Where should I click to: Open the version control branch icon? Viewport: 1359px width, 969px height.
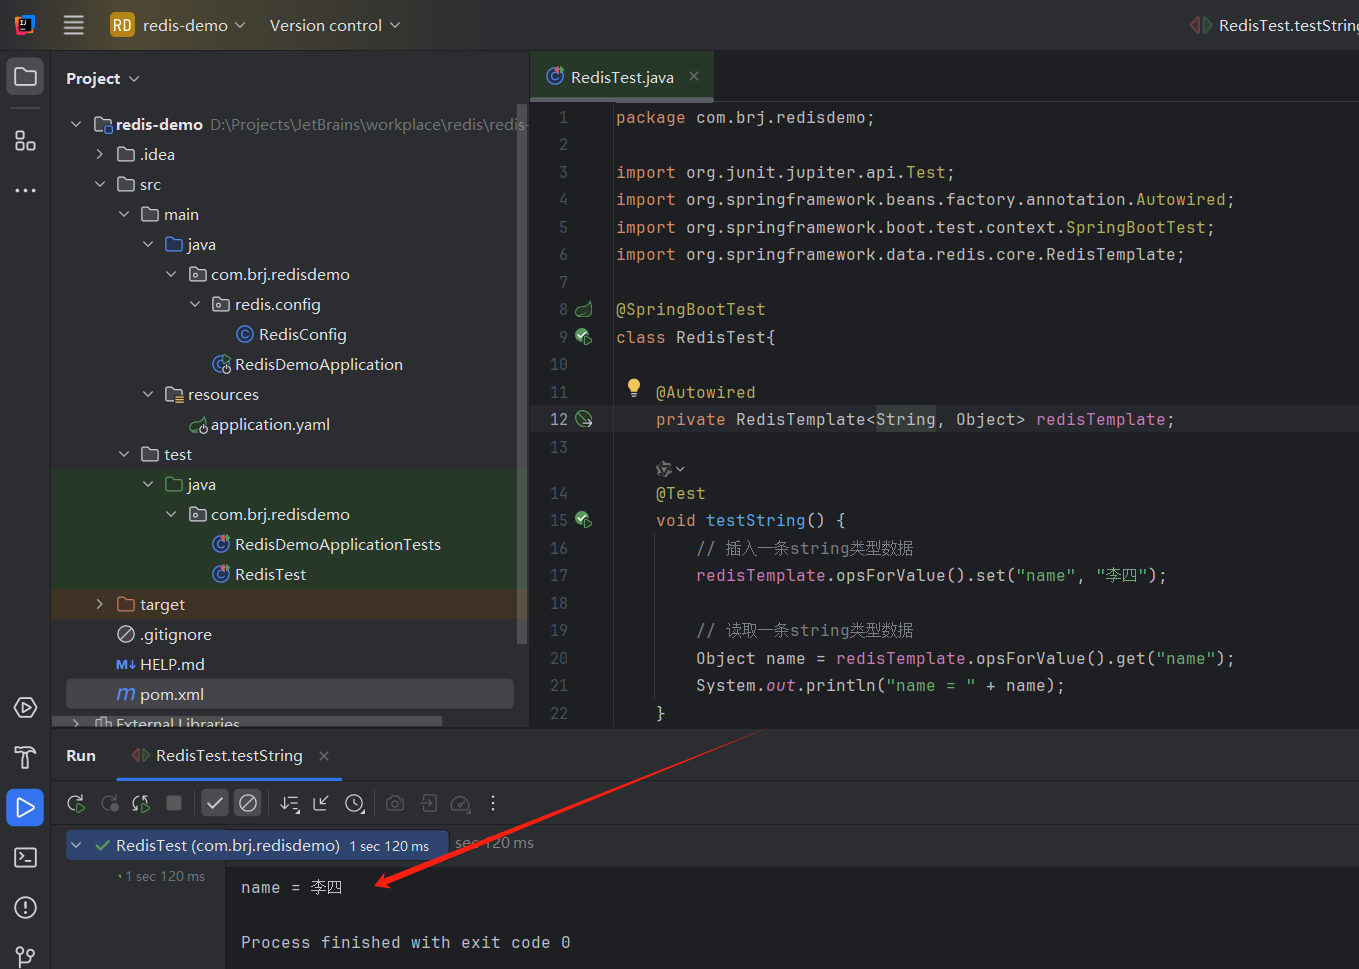25,955
